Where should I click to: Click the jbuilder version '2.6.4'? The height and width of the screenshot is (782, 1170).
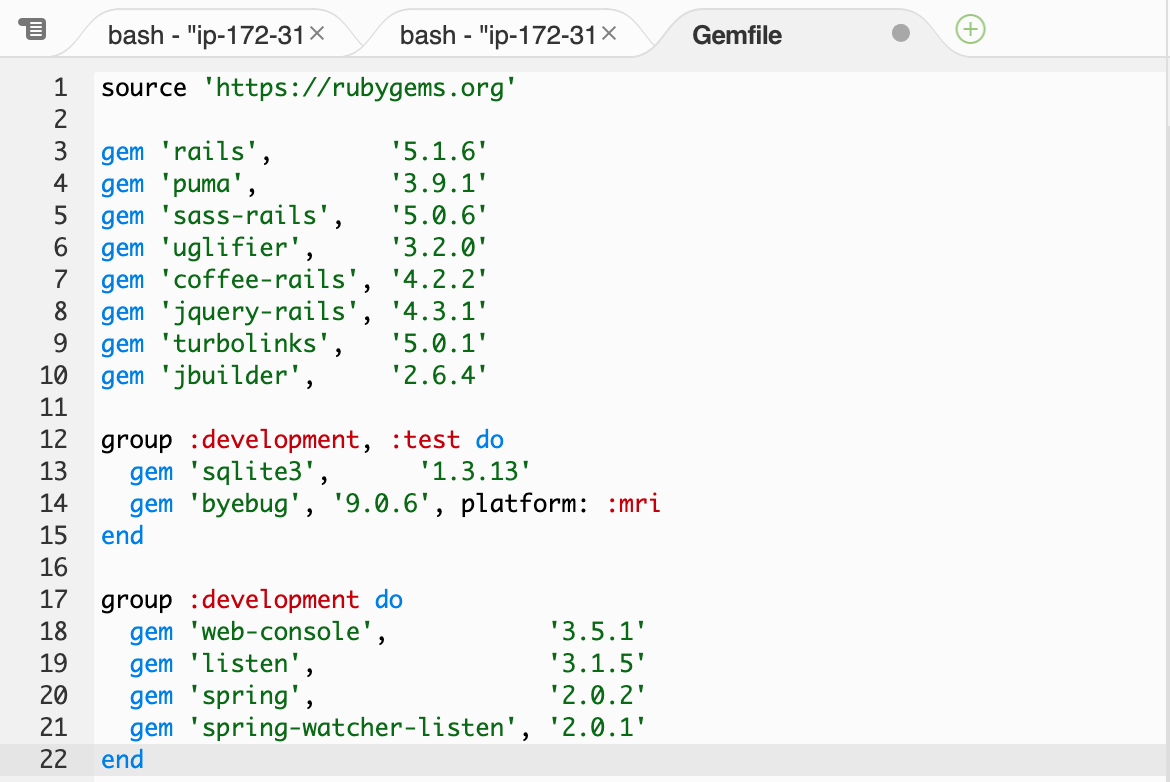coord(439,377)
